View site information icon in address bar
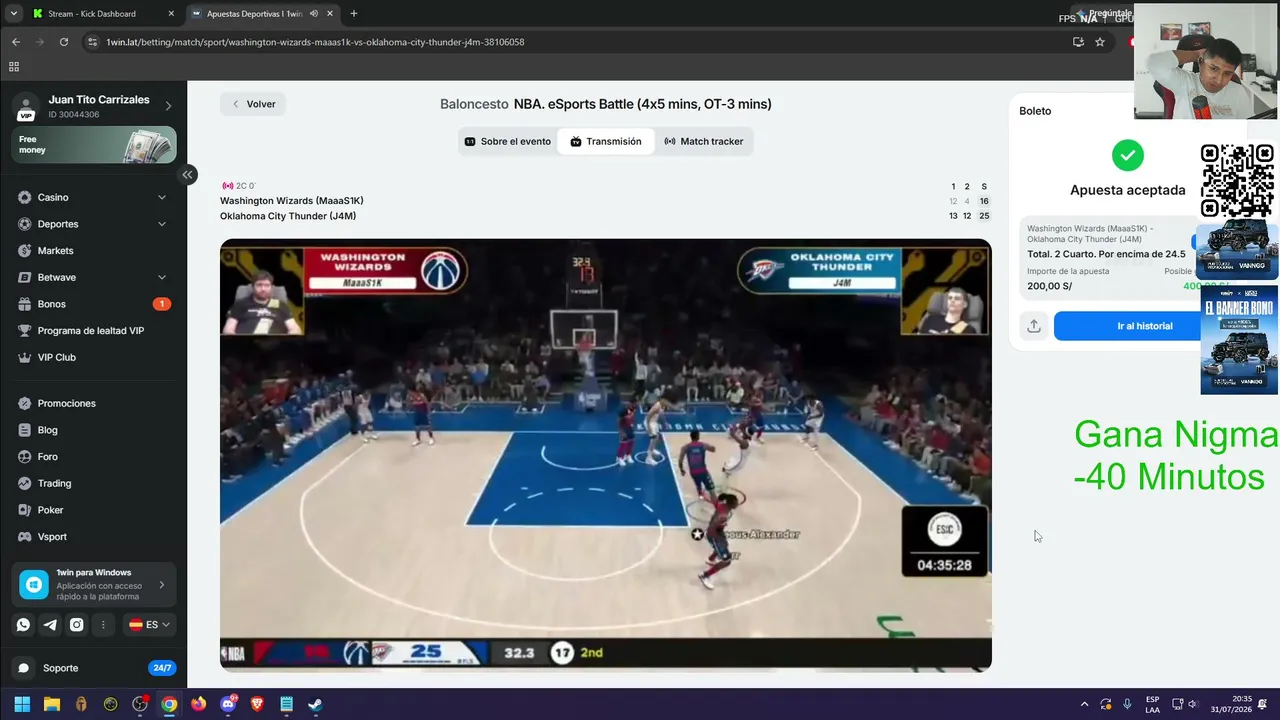The image size is (1280, 720). tap(93, 42)
